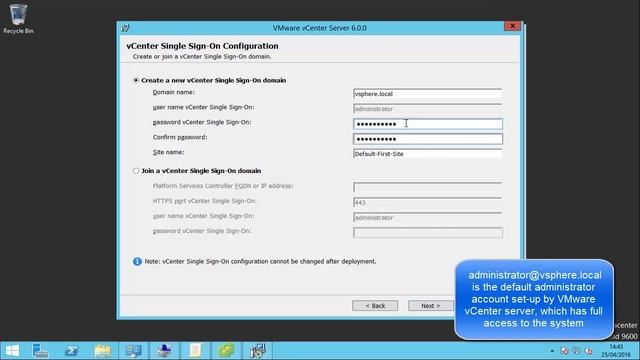640x360 pixels.
Task: Click the volume speaker tray icon
Action: tap(588, 351)
